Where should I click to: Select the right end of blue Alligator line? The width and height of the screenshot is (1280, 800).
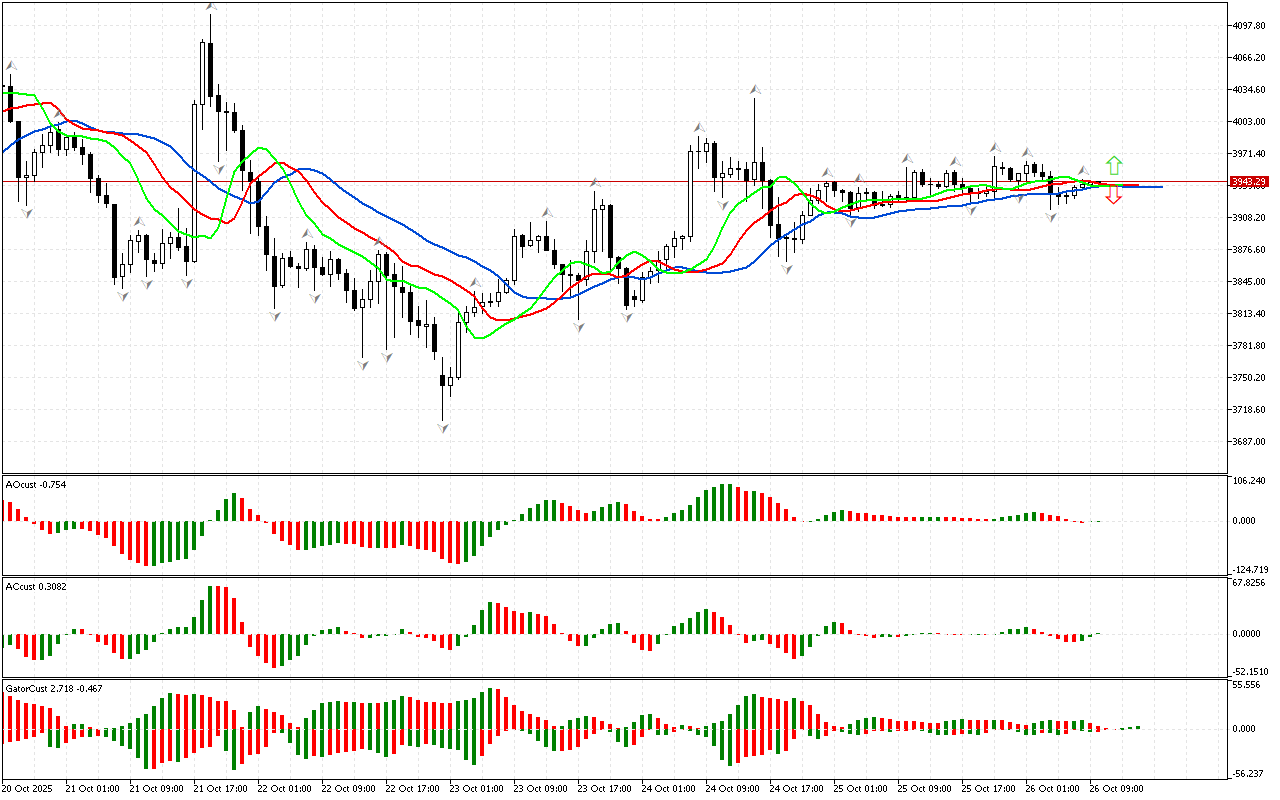pyautogui.click(x=1160, y=187)
